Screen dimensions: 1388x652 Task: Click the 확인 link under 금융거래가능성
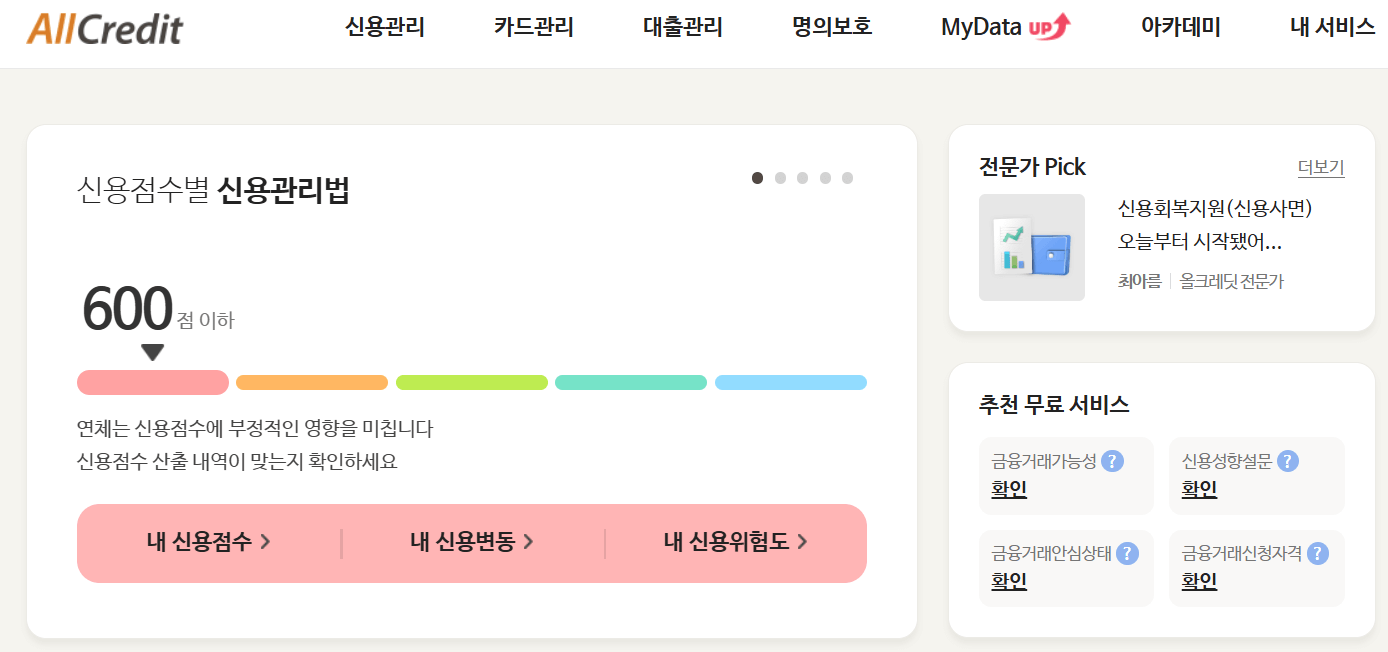pyautogui.click(x=1007, y=489)
